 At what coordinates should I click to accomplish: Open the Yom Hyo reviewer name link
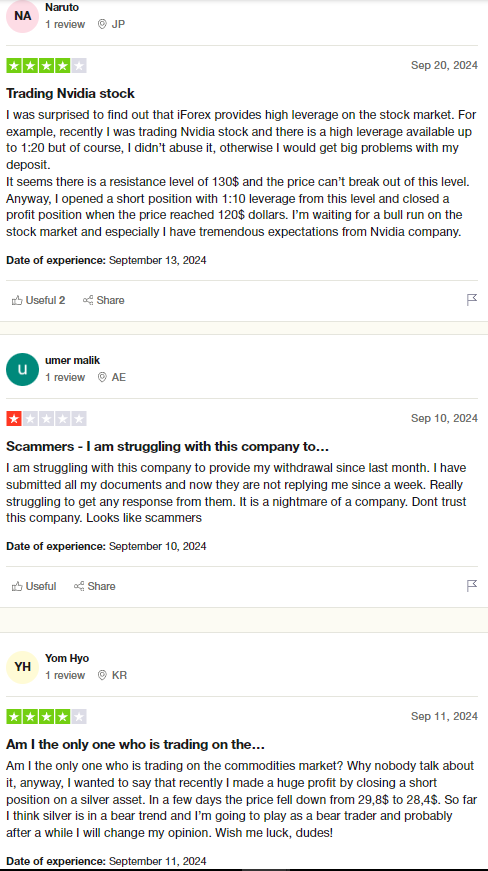click(67, 659)
